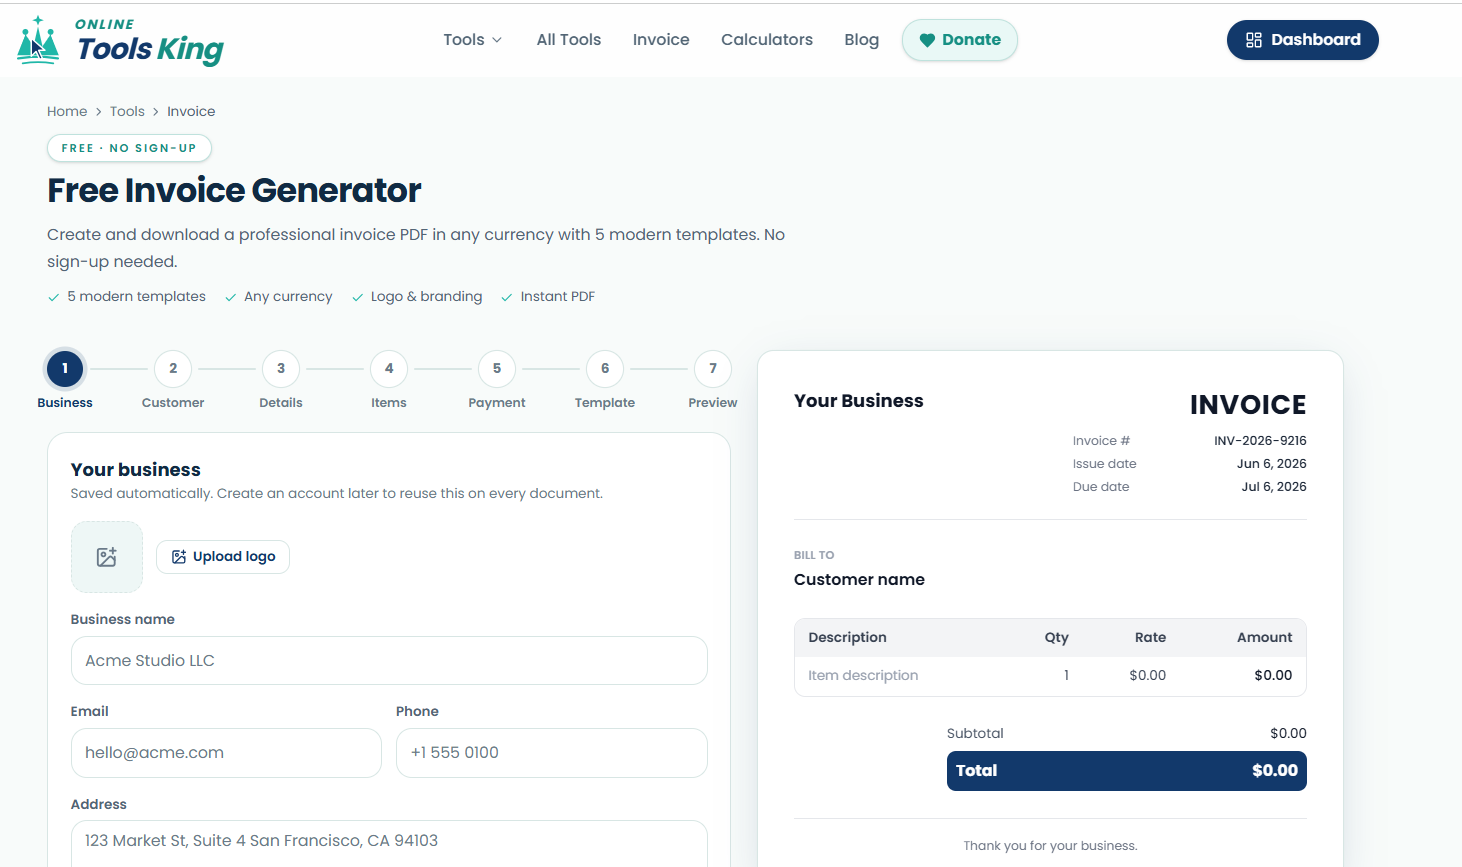Open the Invoice nav link
This screenshot has height=867, width=1462.
coord(661,40)
